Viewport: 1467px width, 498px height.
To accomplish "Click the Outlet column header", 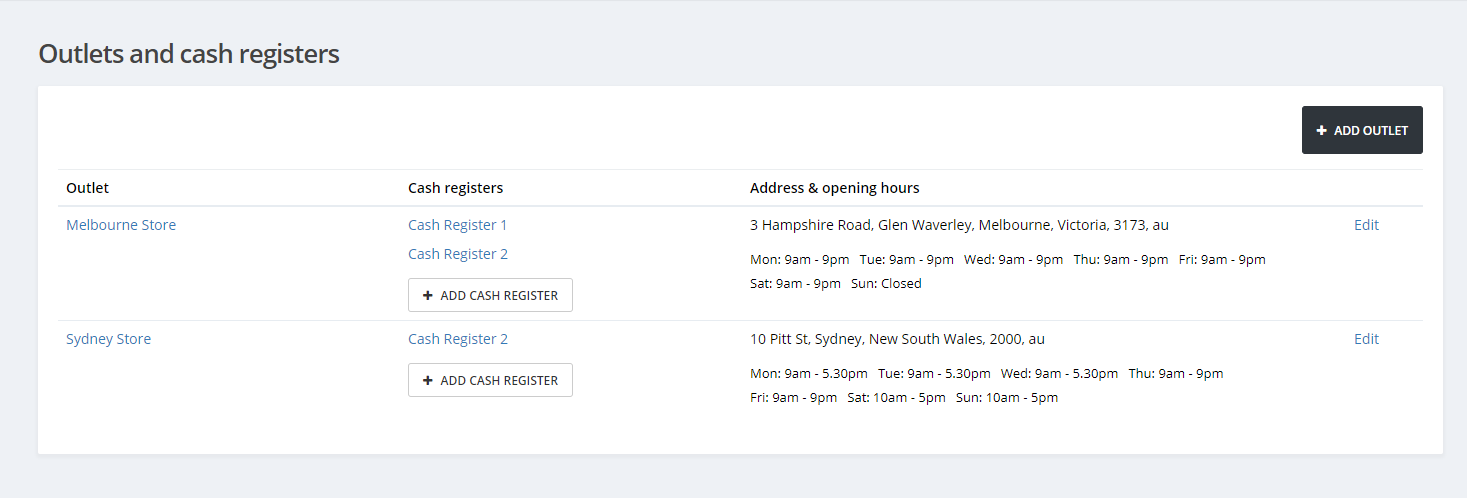I will click(87, 188).
